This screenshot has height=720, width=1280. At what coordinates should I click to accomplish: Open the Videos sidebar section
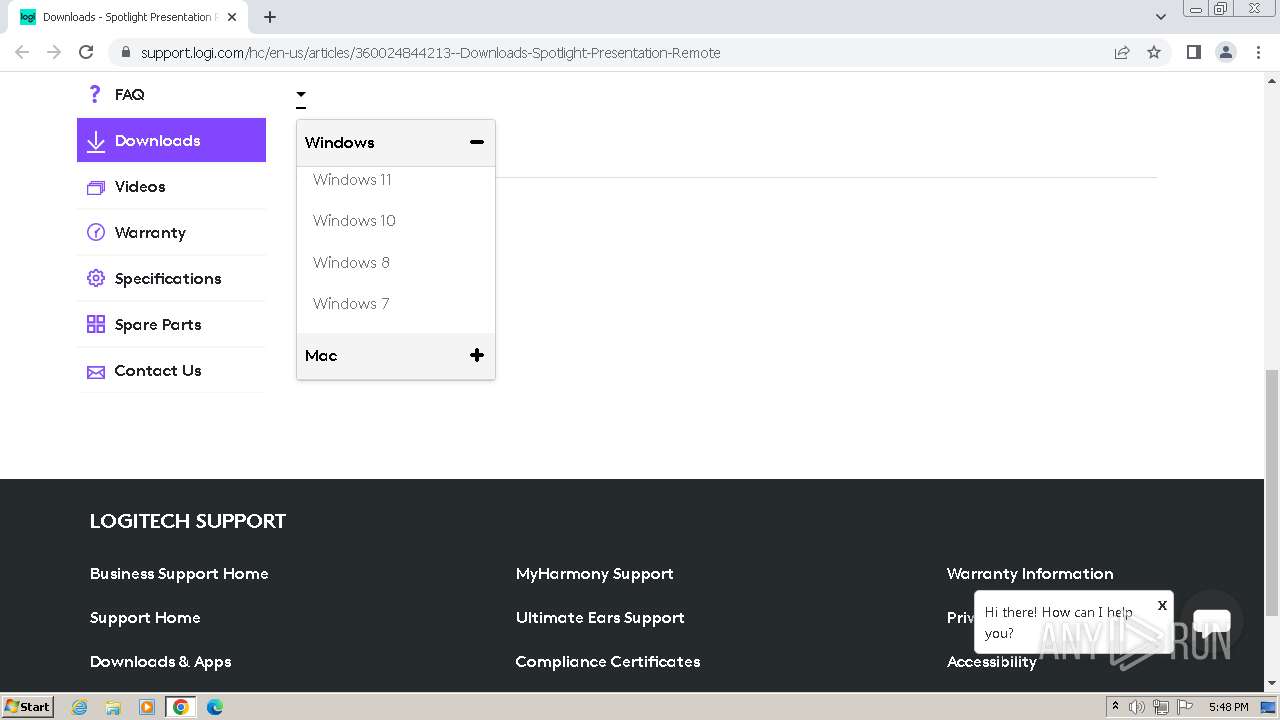coord(171,186)
